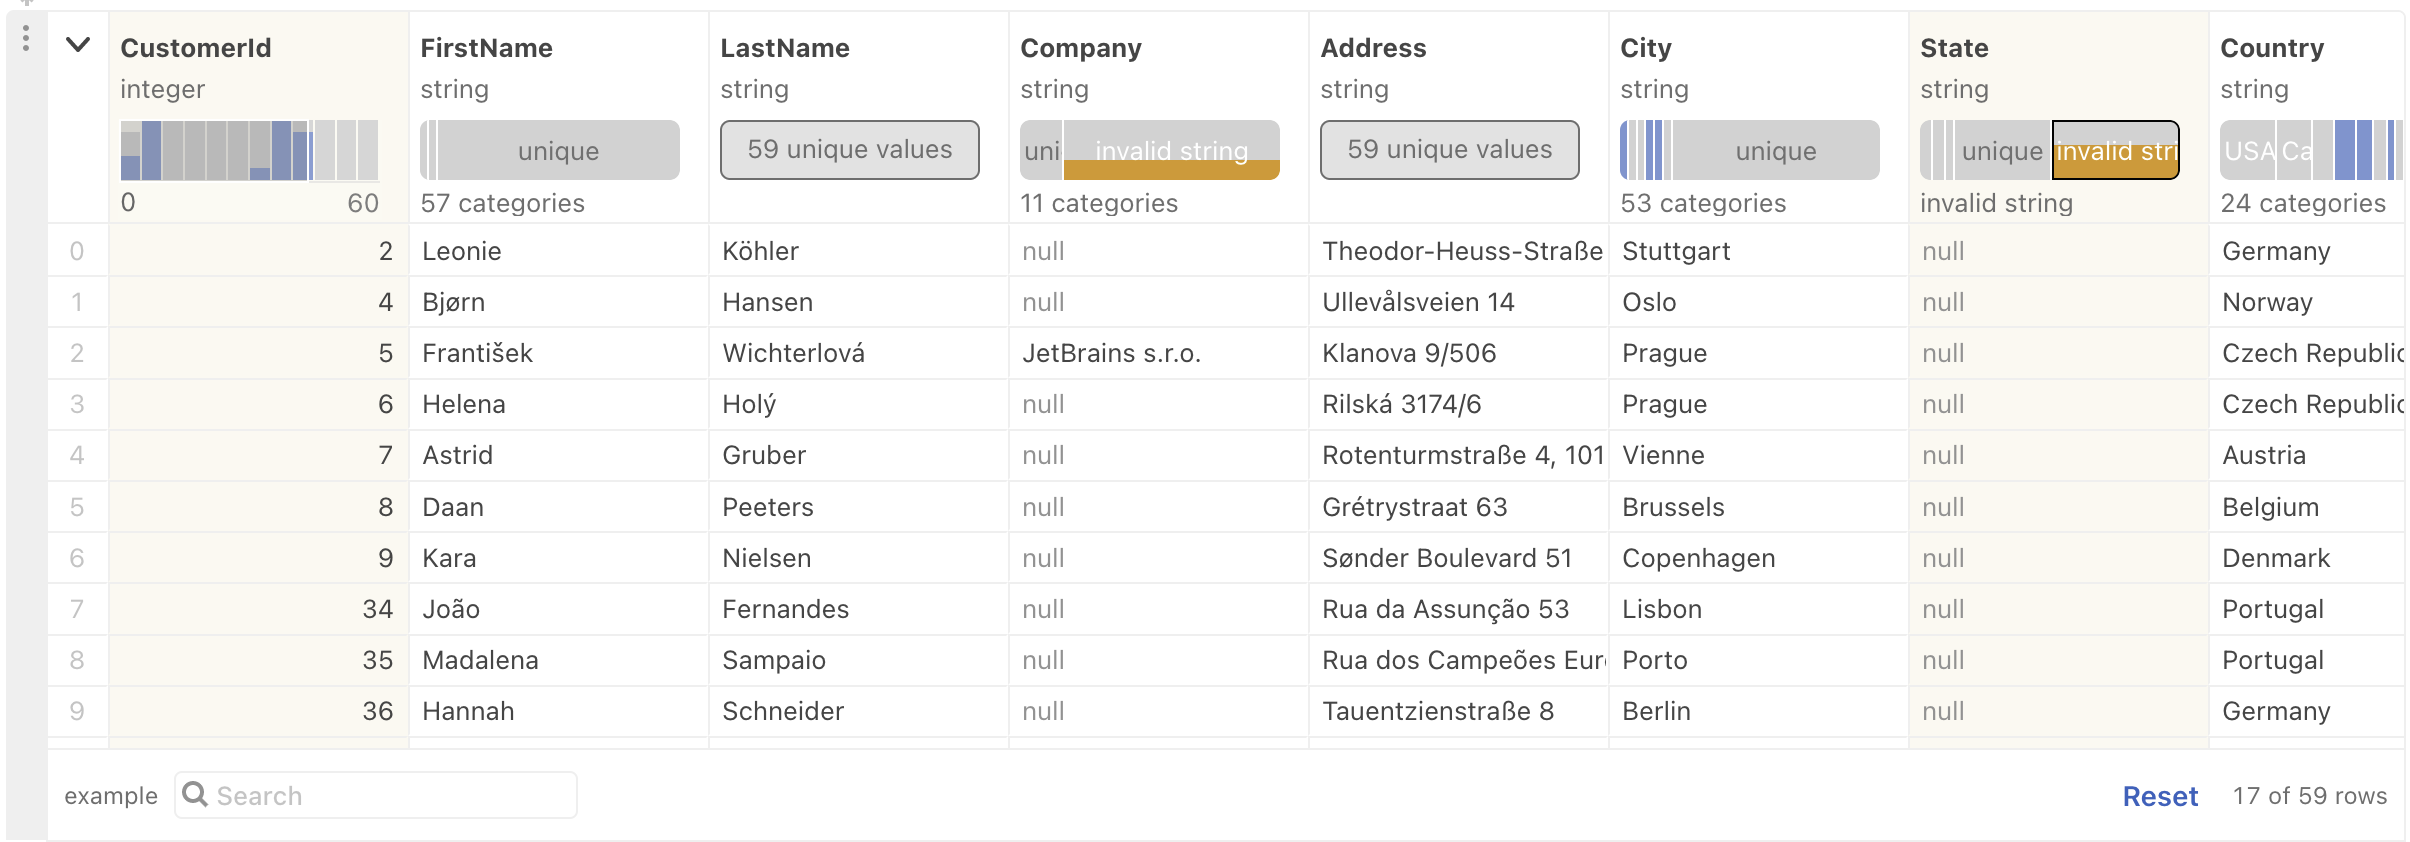Click the CustomerId histogram chart
This screenshot has width=2410, height=842.
tap(249, 150)
